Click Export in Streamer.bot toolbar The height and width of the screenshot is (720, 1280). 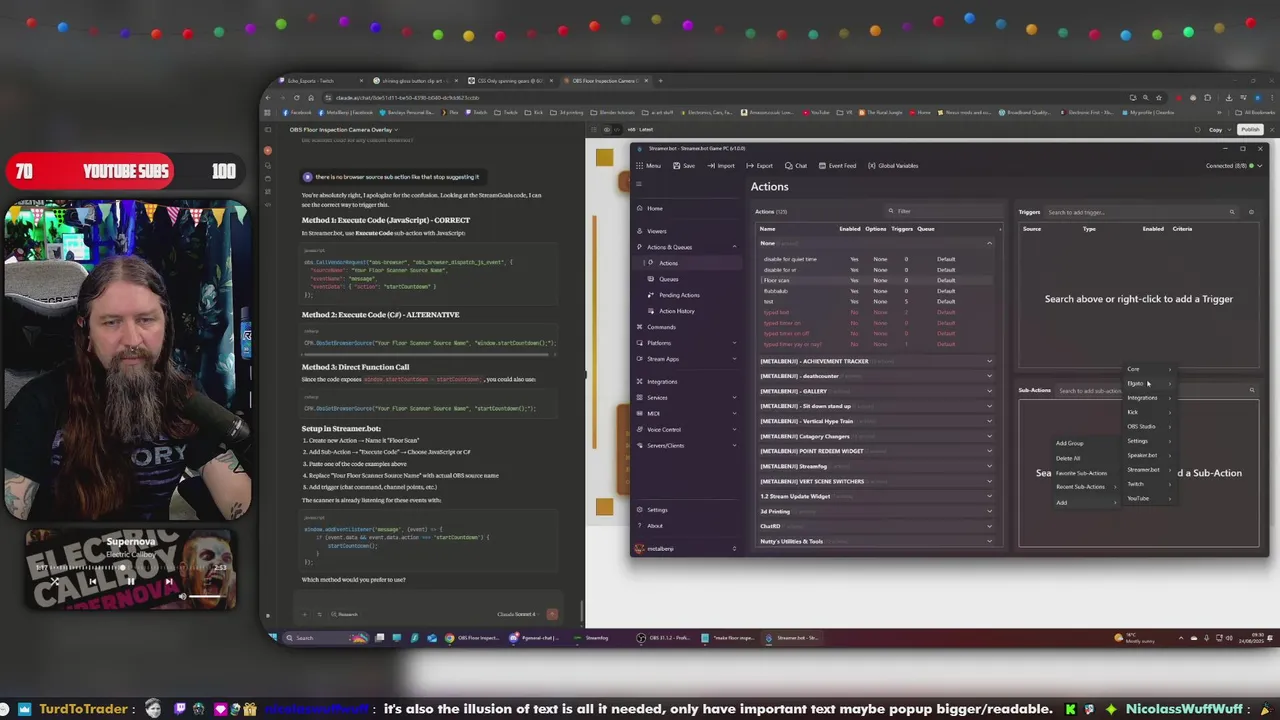759,166
